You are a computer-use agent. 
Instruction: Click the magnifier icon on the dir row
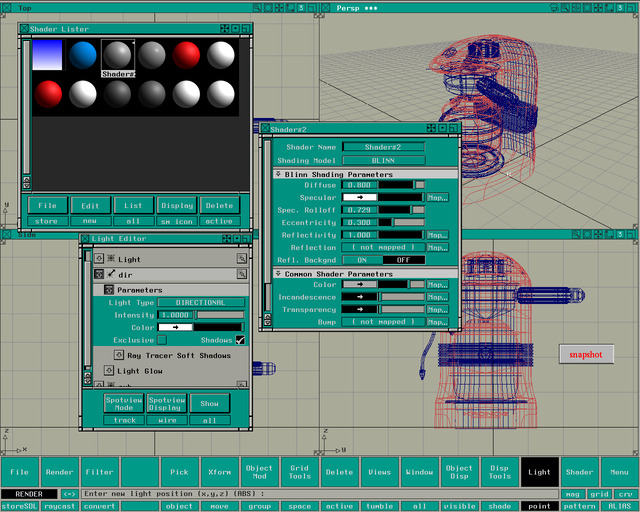pos(242,274)
